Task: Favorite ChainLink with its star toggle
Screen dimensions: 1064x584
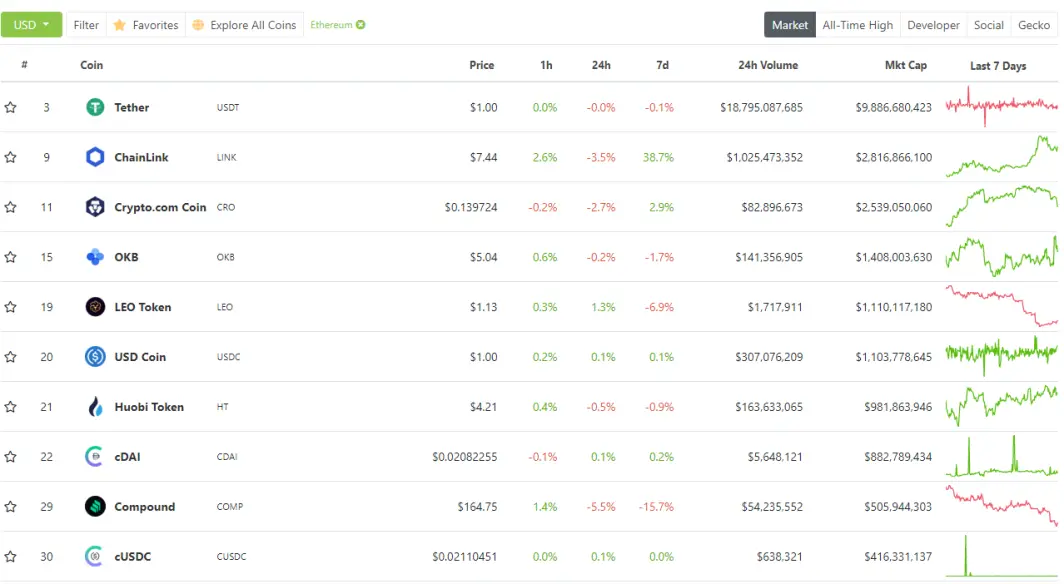Action: coord(10,157)
